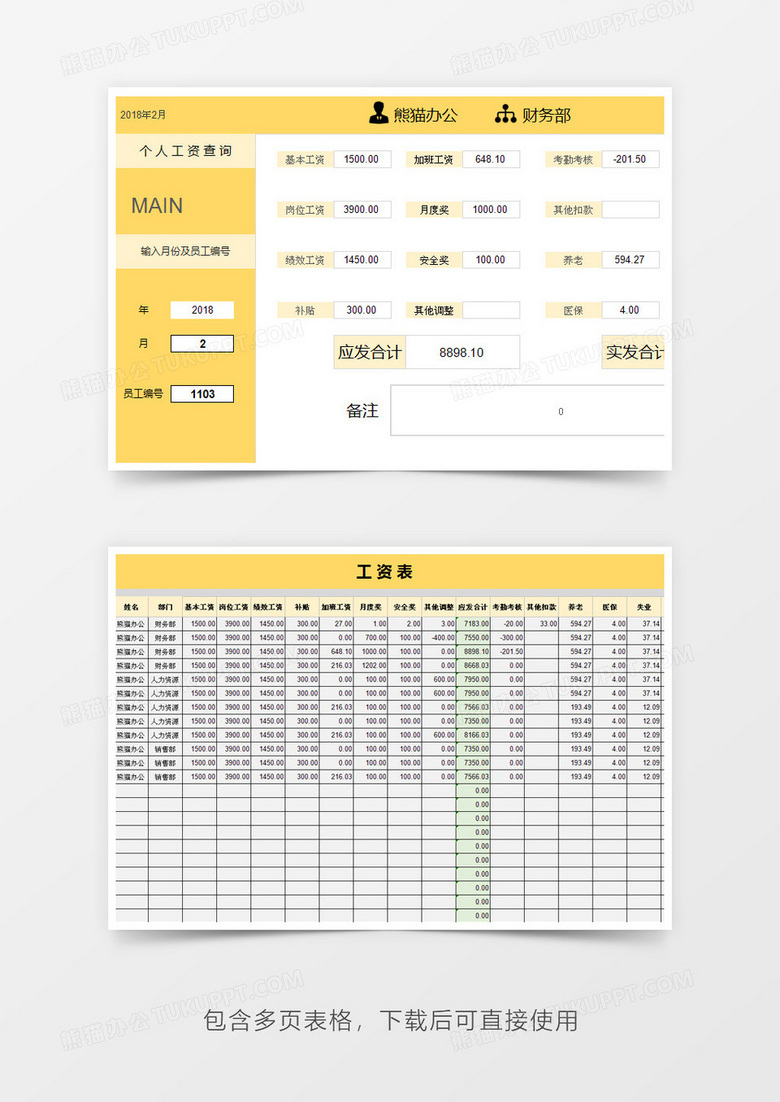Click the 实发合计 label

[x=634, y=352]
